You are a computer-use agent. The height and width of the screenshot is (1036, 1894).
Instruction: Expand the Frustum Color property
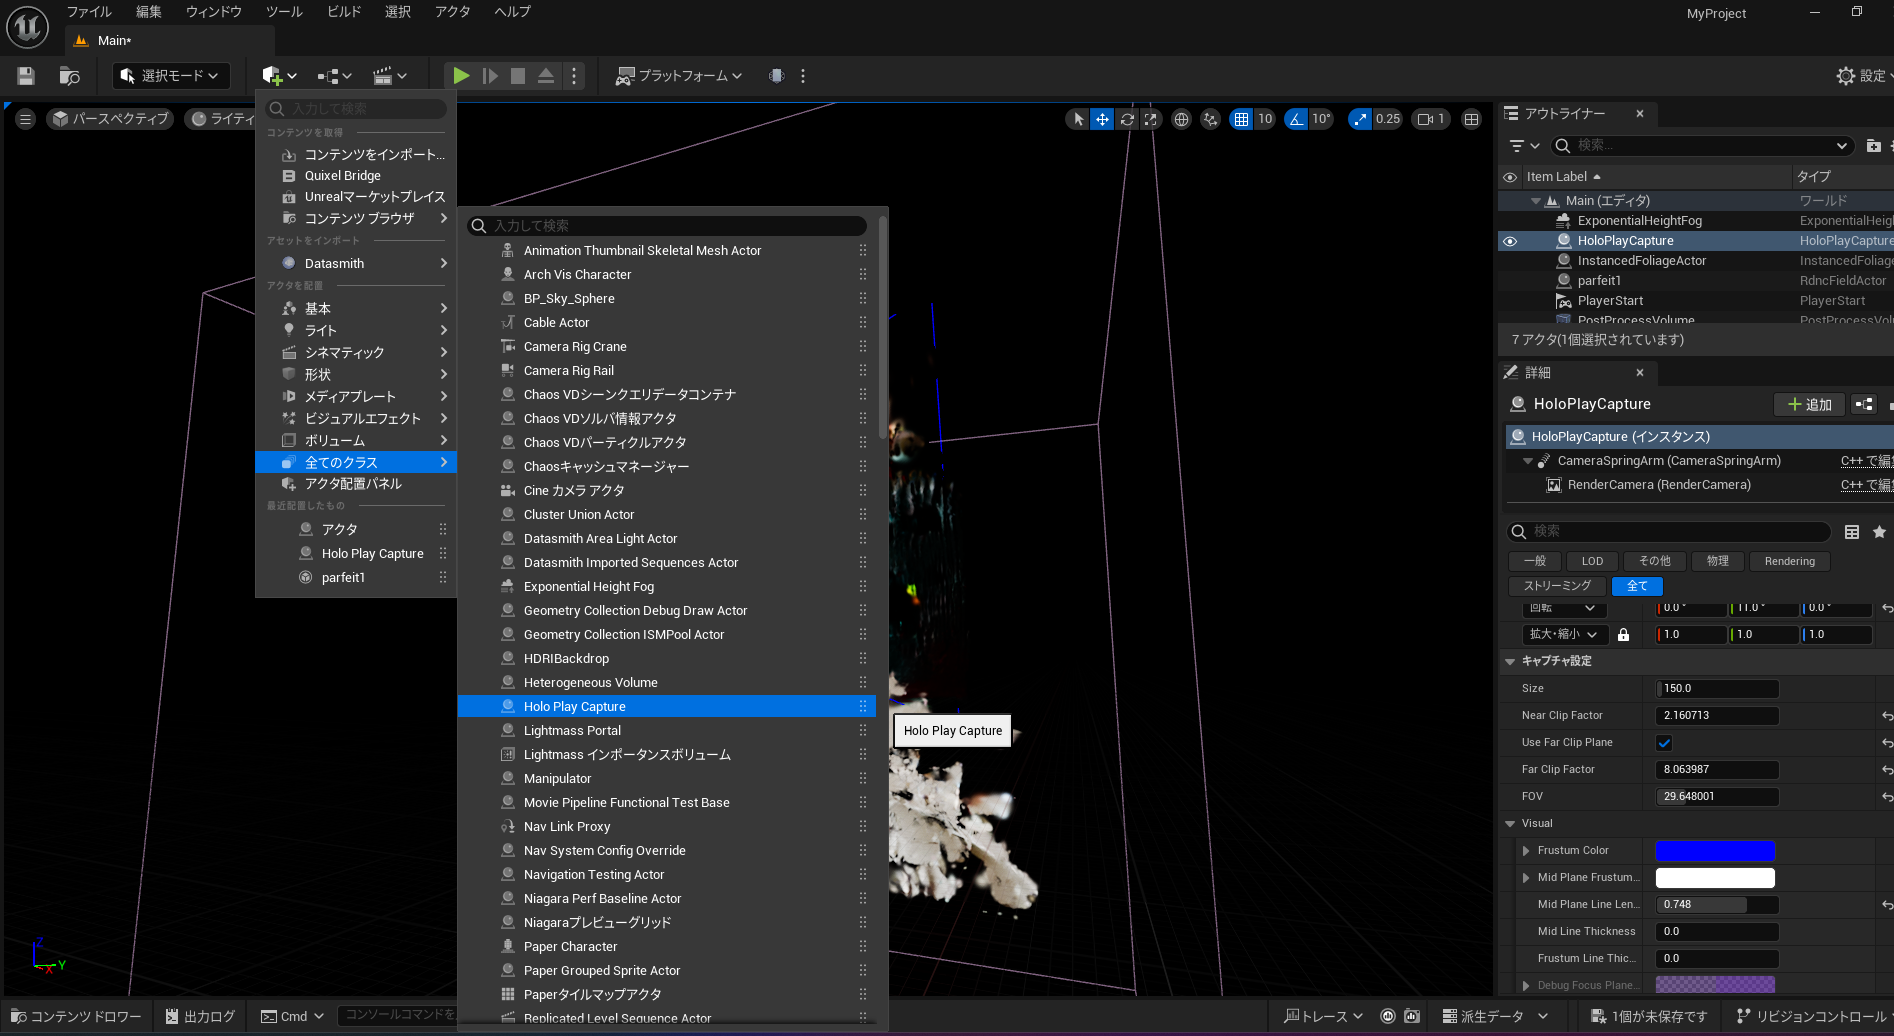1526,851
